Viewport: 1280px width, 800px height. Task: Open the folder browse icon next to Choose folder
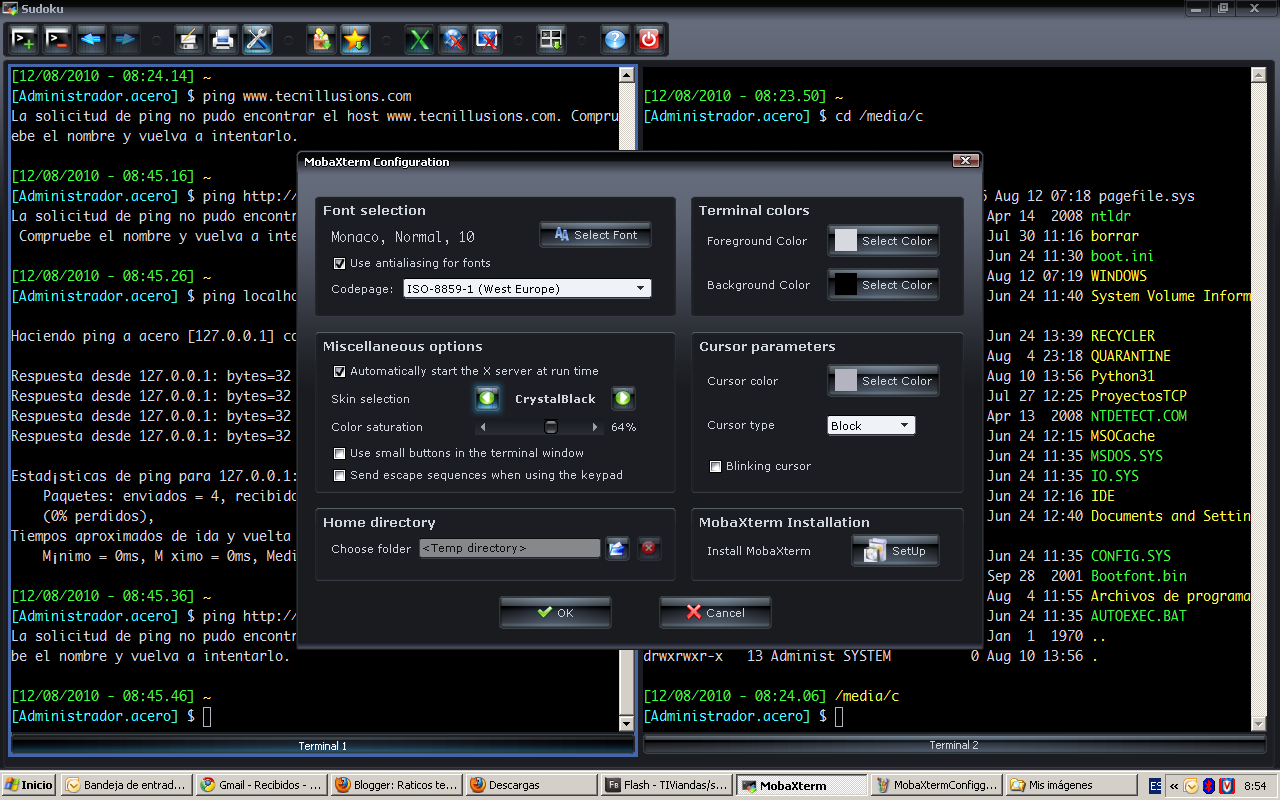coord(617,548)
